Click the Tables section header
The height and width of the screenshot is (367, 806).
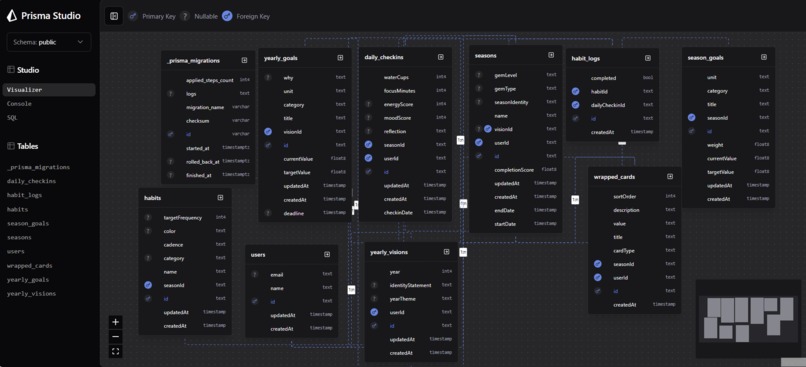tap(23, 146)
